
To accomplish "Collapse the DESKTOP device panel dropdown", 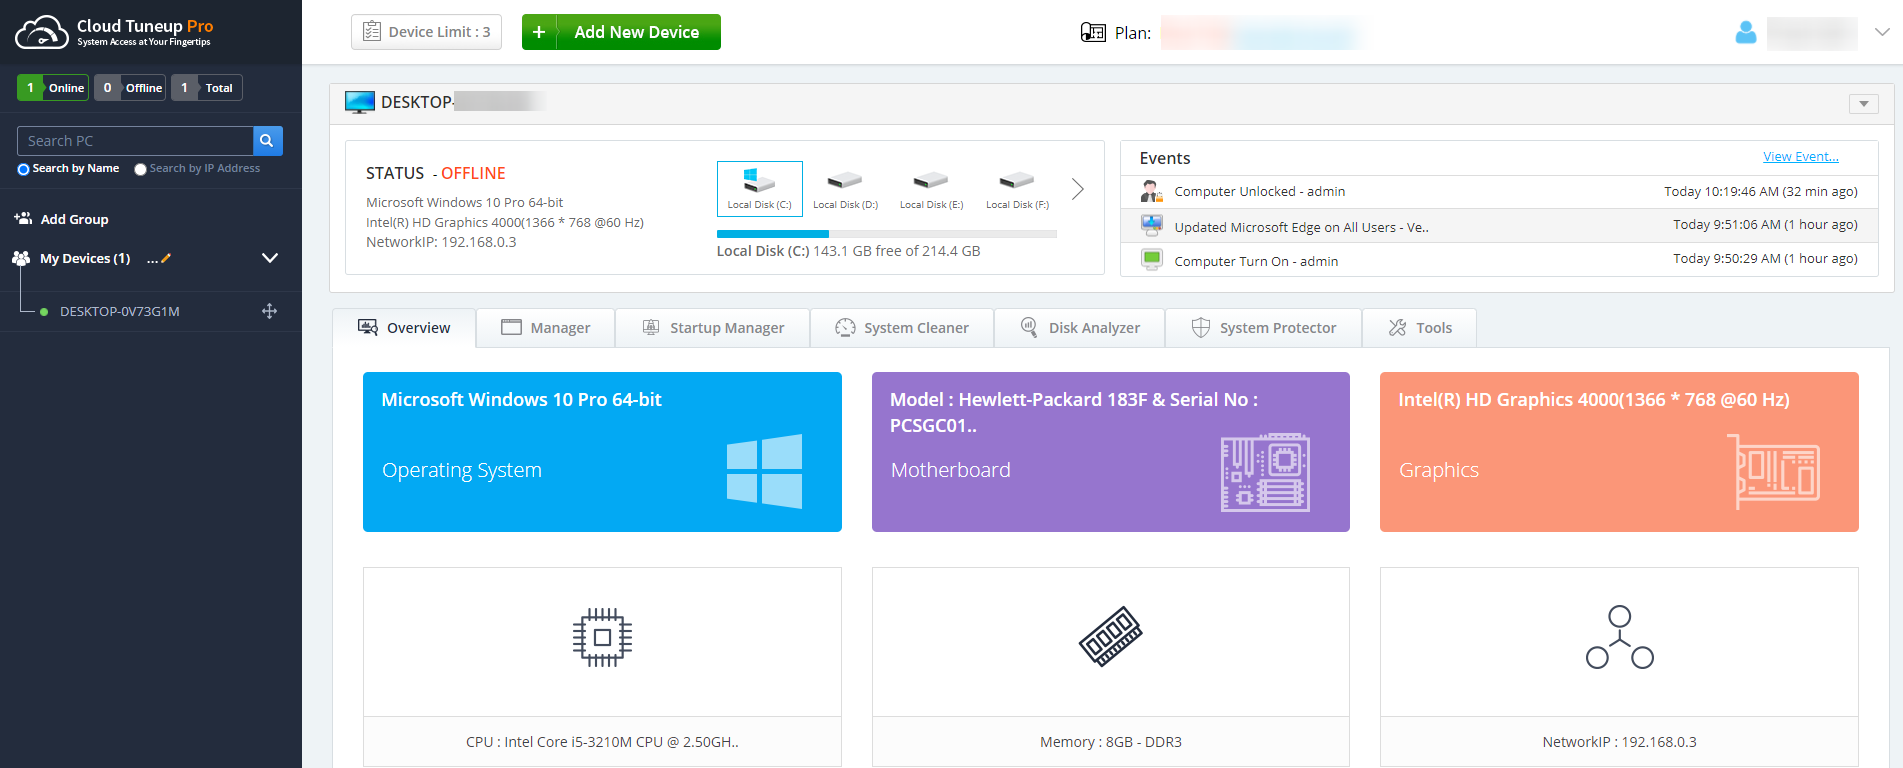I will coord(1863,104).
